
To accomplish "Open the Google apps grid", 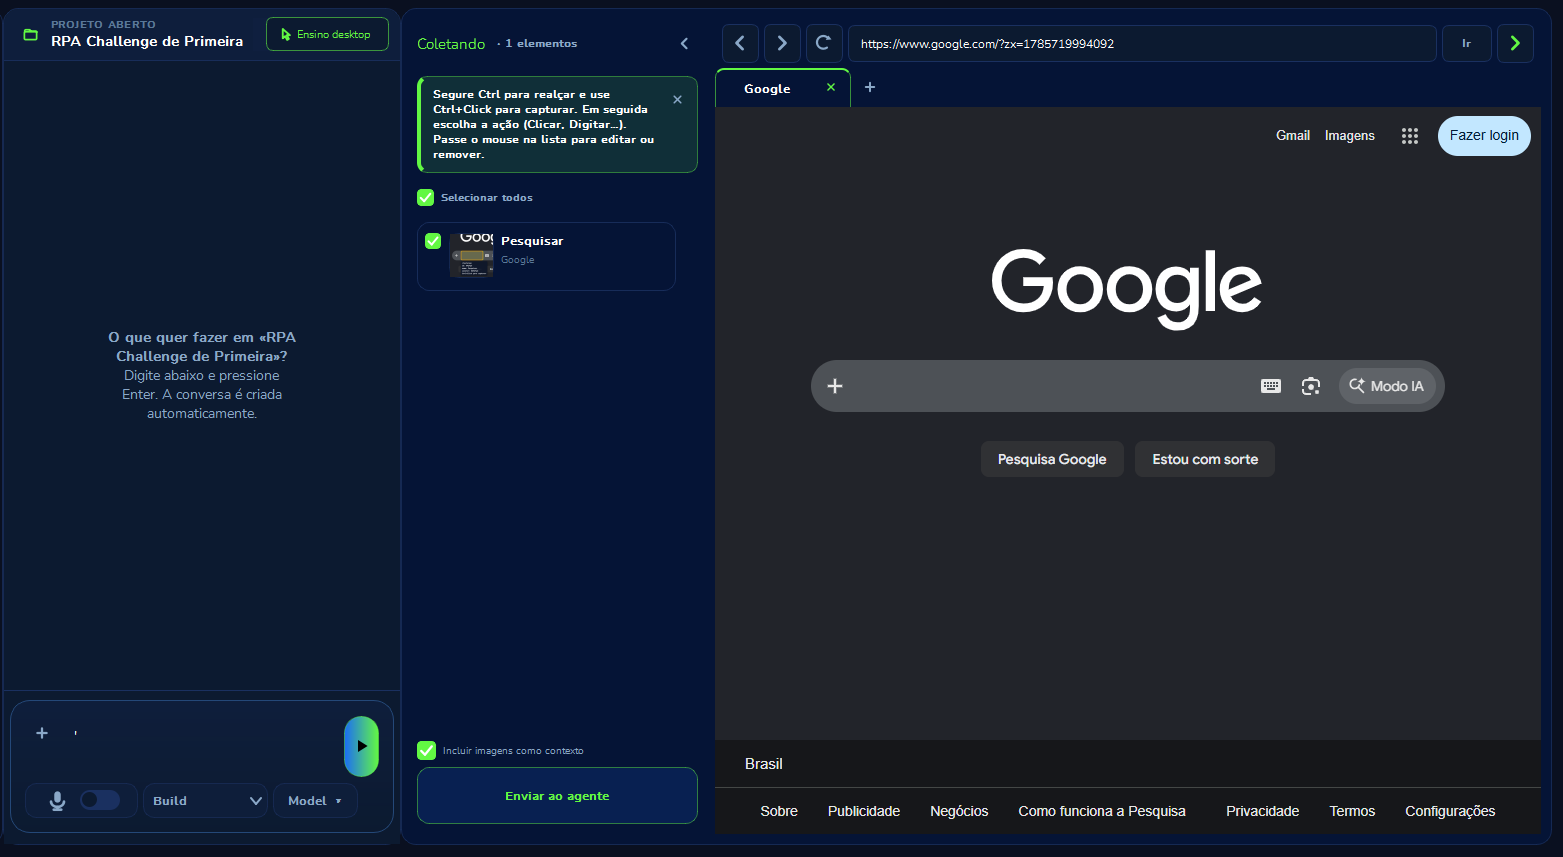I will 1410,136.
